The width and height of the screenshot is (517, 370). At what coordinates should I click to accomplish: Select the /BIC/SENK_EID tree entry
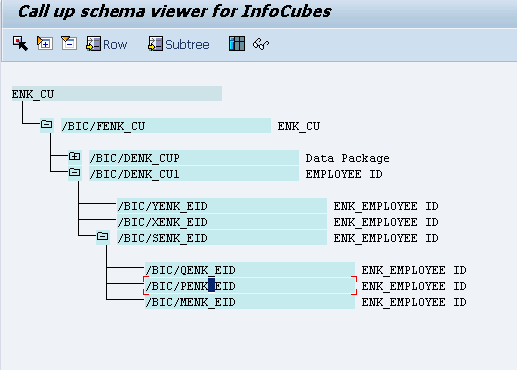pyautogui.click(x=222, y=238)
